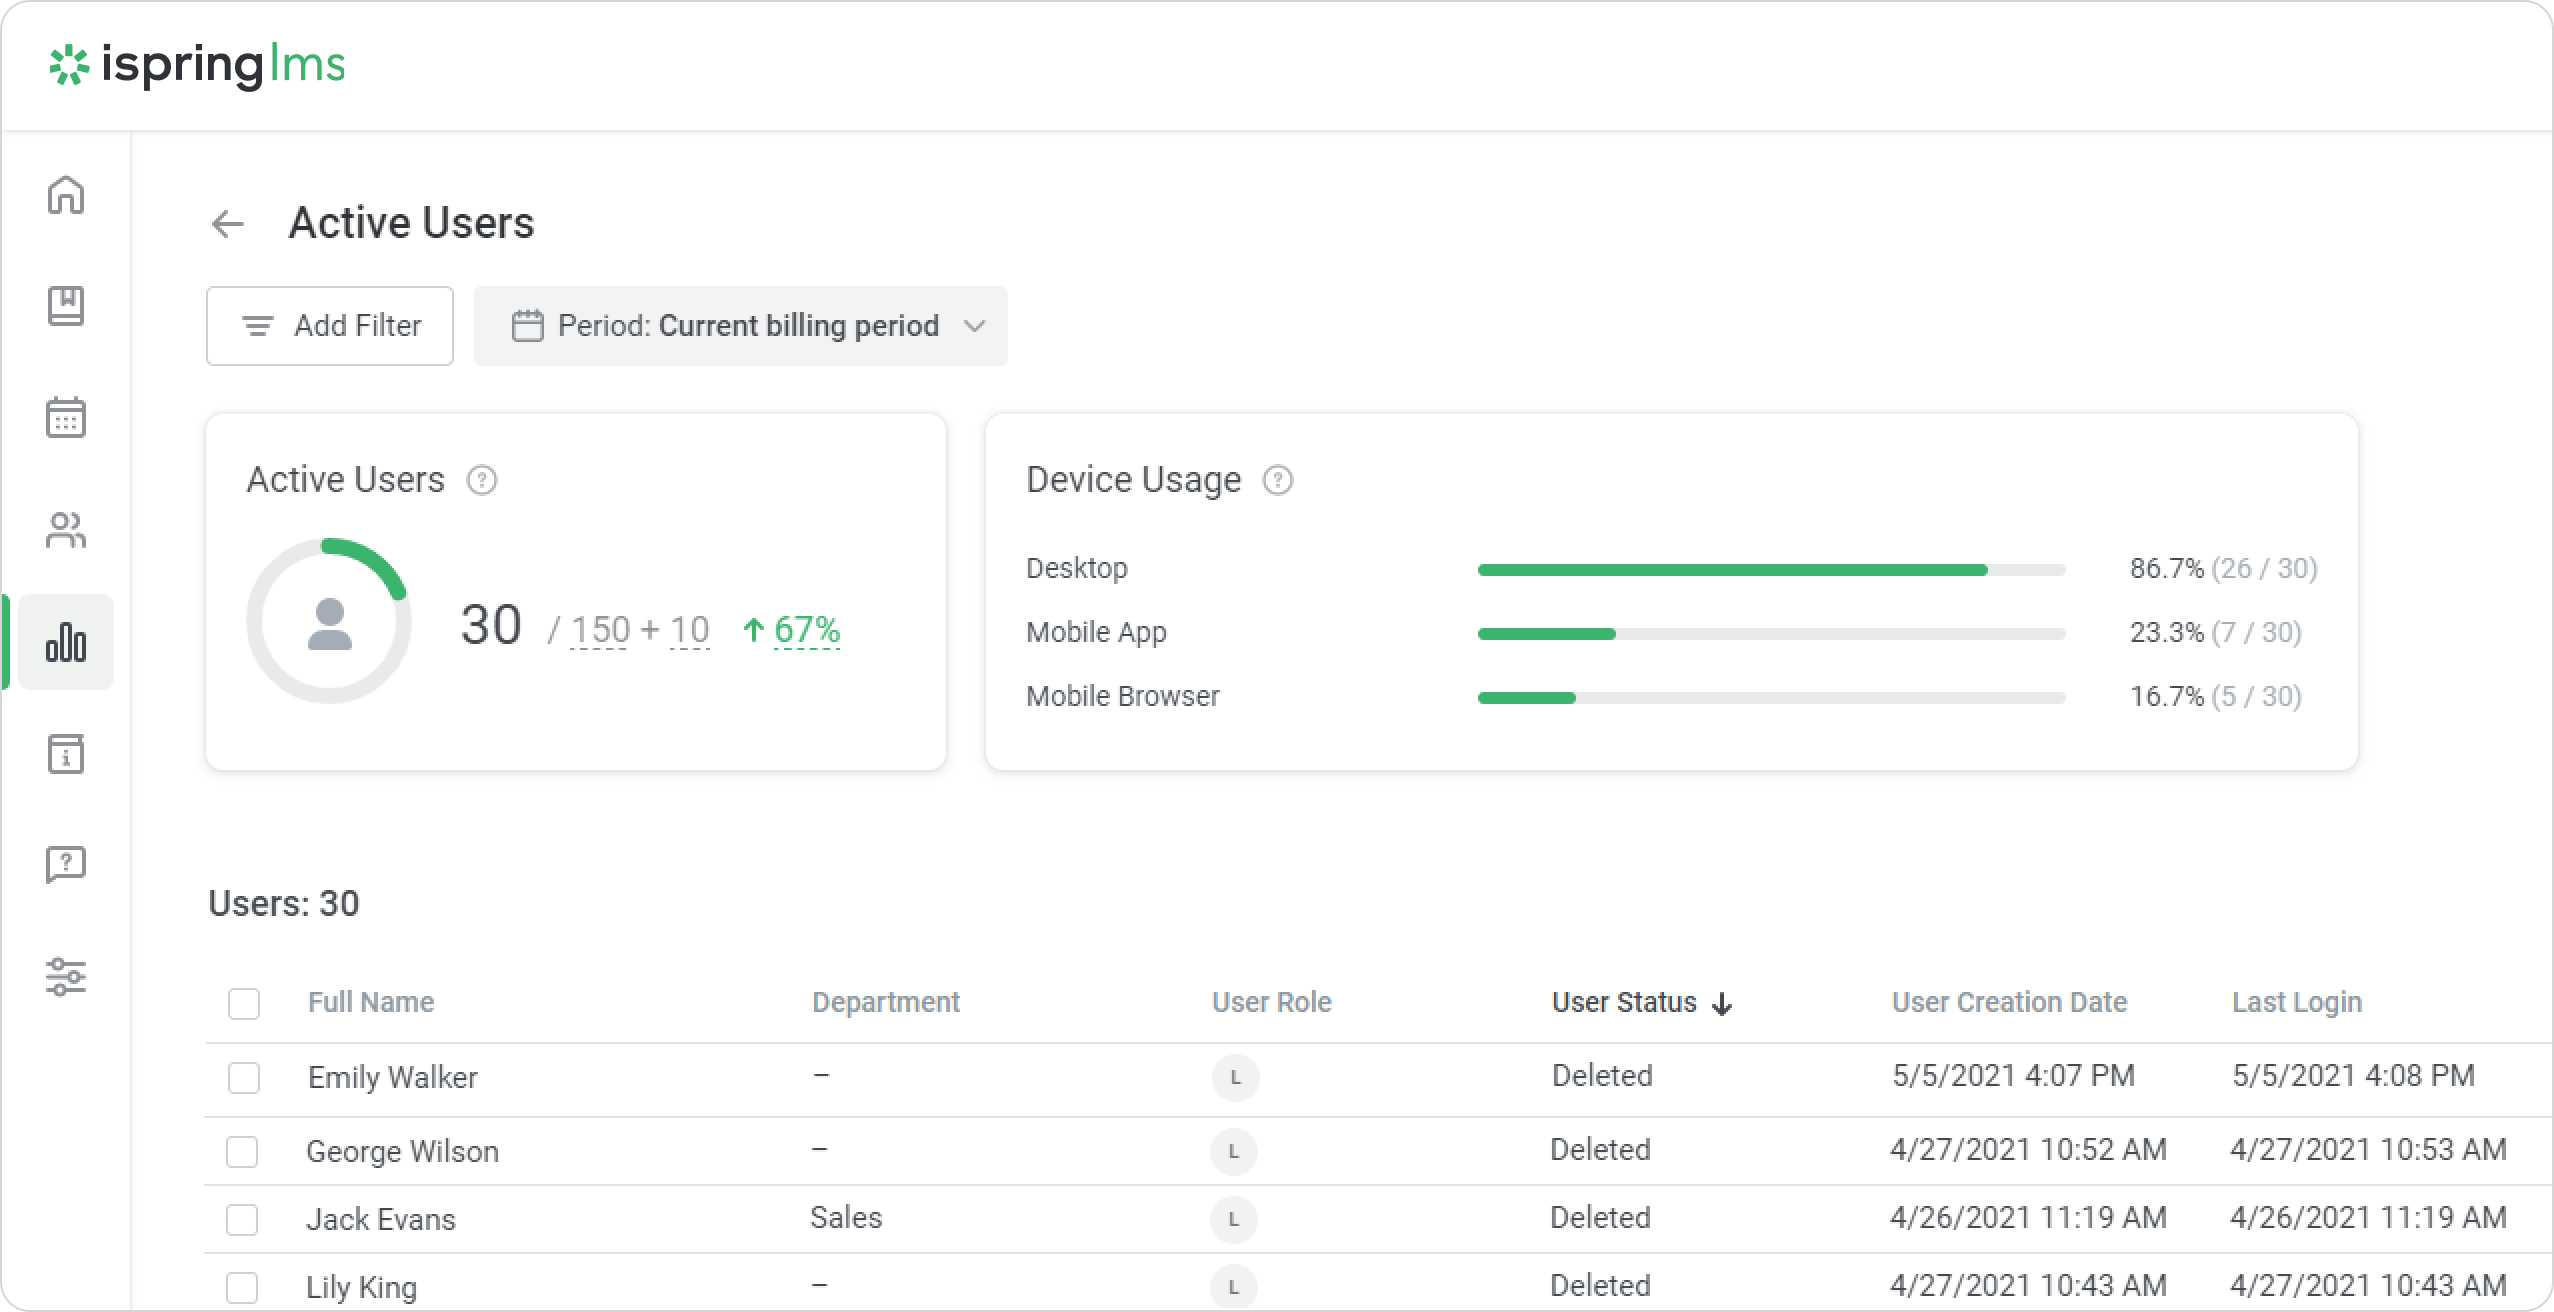This screenshot has width=2554, height=1312.
Task: Check the box for Emily Walker
Action: pyautogui.click(x=244, y=1078)
